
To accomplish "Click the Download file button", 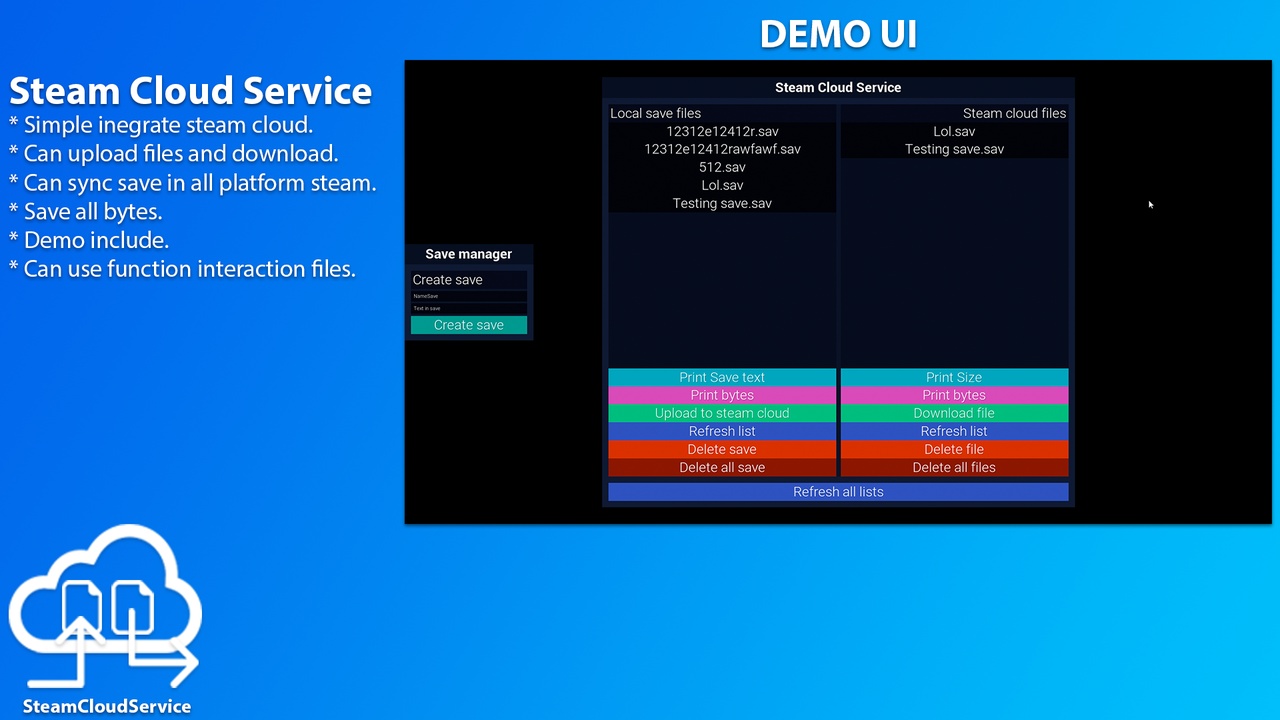I will [x=954, y=413].
